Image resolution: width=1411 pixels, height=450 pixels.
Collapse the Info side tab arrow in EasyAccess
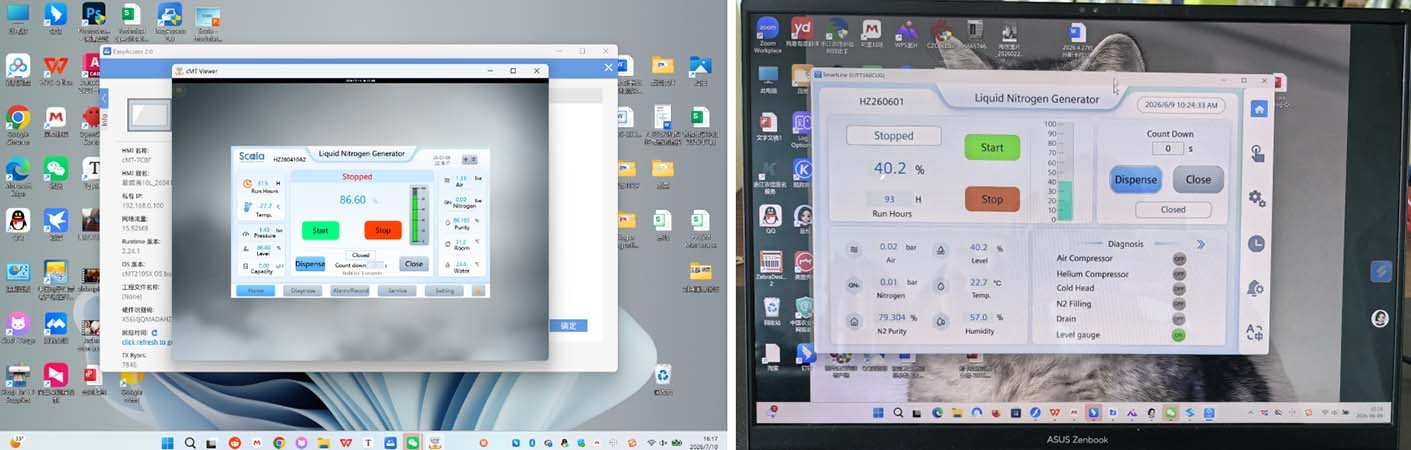click(x=104, y=98)
